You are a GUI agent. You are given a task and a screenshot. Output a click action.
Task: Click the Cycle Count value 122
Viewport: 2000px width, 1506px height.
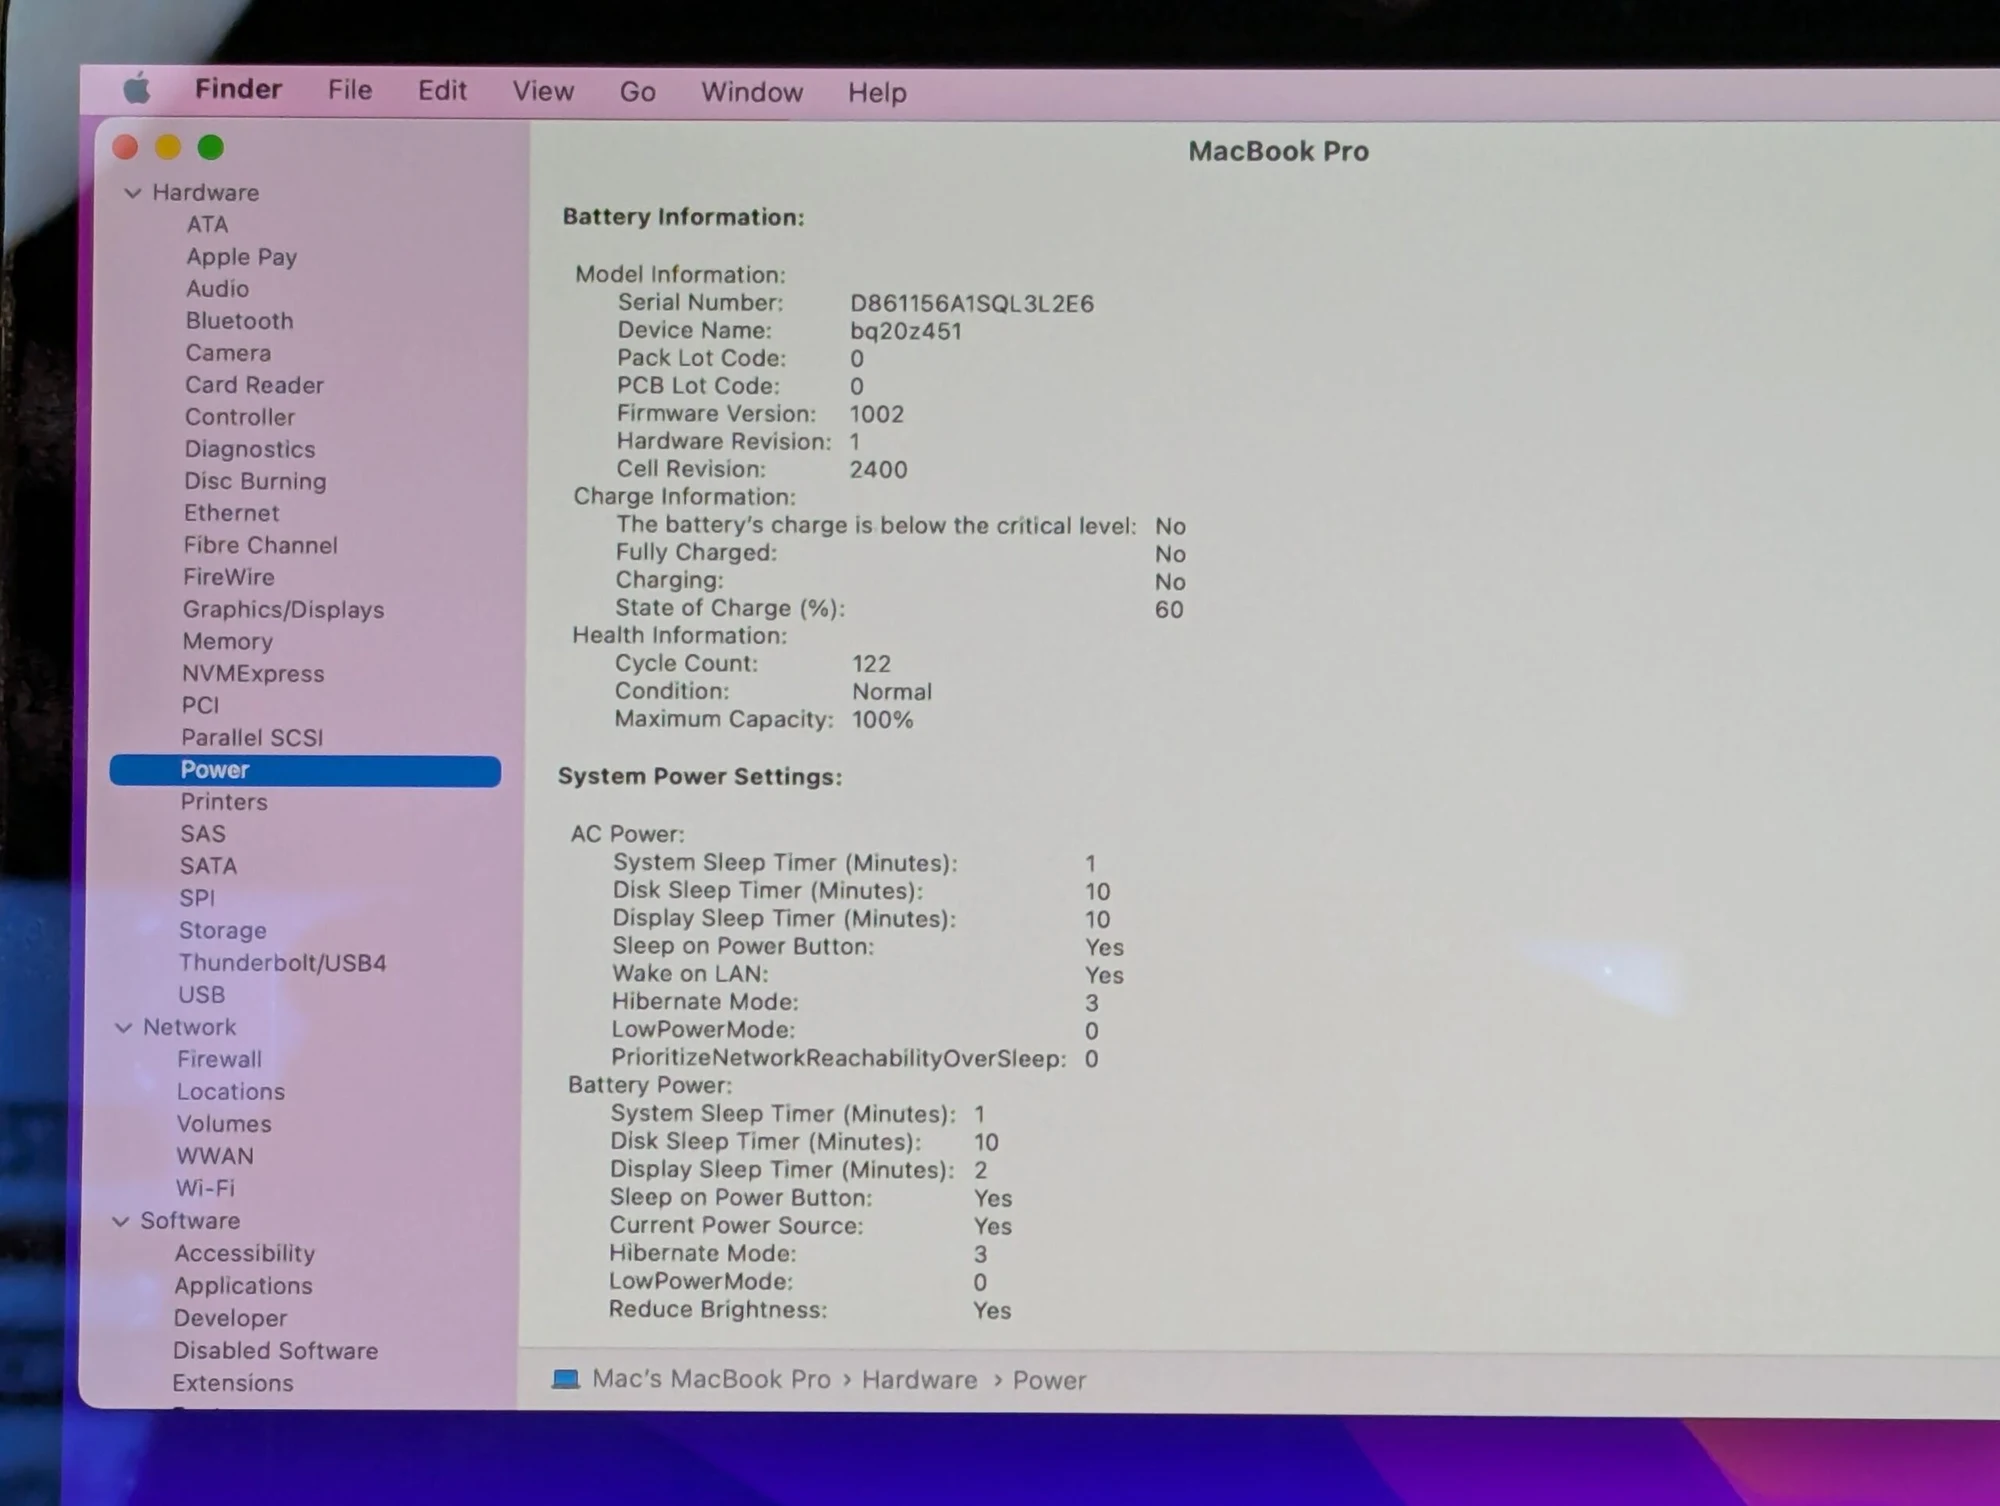(871, 664)
